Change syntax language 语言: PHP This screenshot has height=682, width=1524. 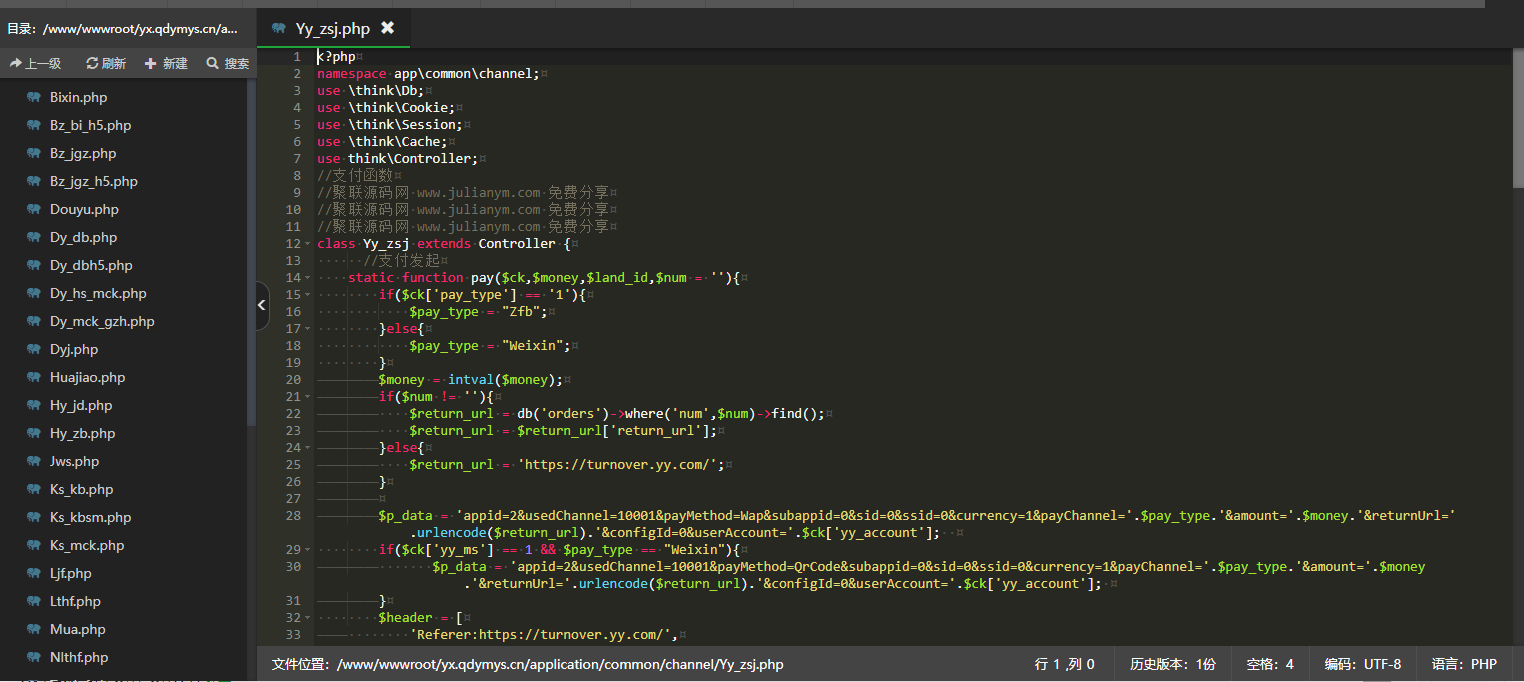tap(1464, 664)
